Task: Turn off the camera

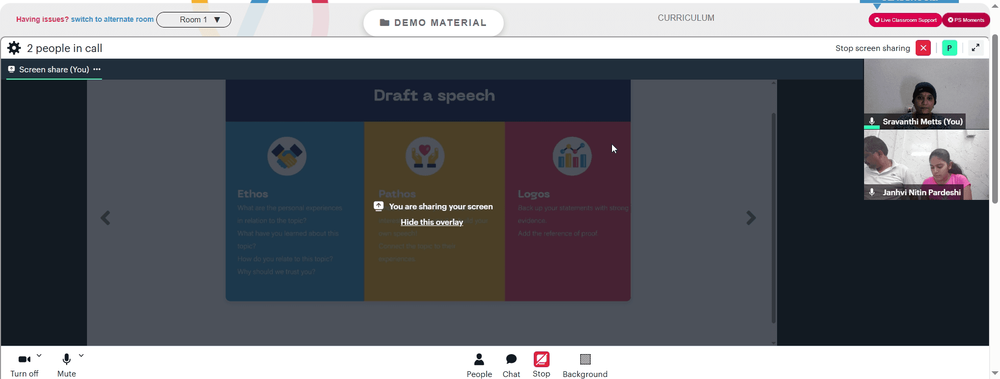Action: 24,365
